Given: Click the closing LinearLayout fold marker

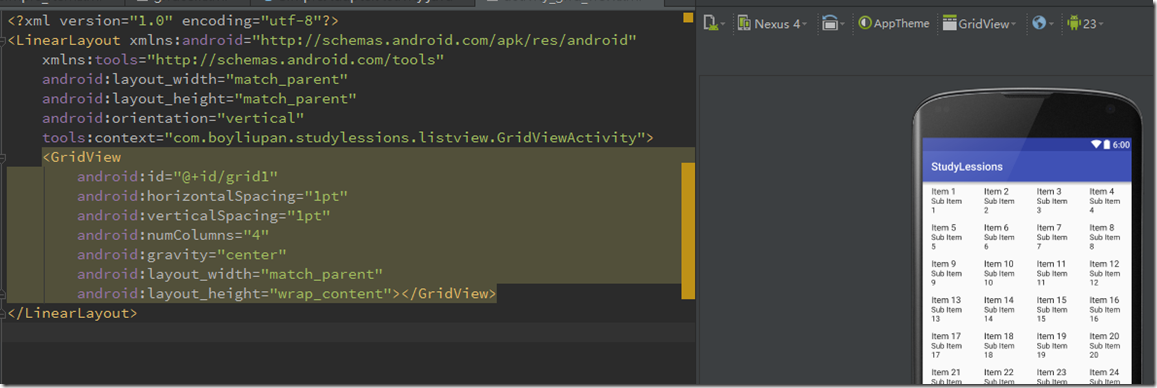Looking at the screenshot, I should point(3,313).
